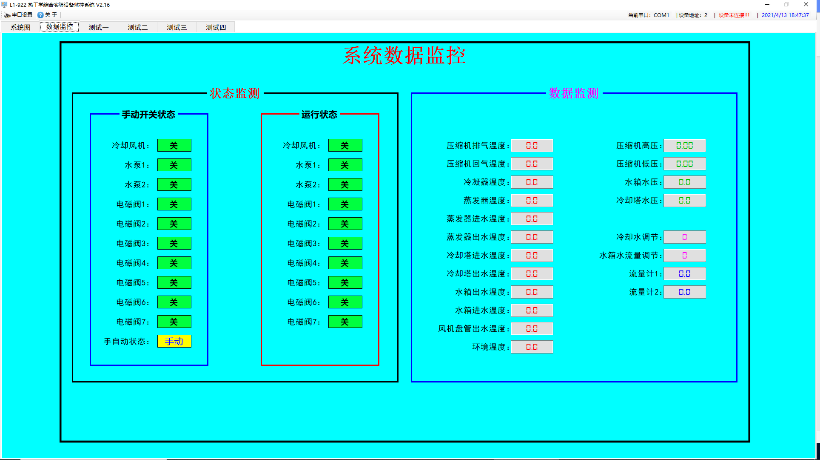Click the 冷却水调节 value box

(x=685, y=237)
